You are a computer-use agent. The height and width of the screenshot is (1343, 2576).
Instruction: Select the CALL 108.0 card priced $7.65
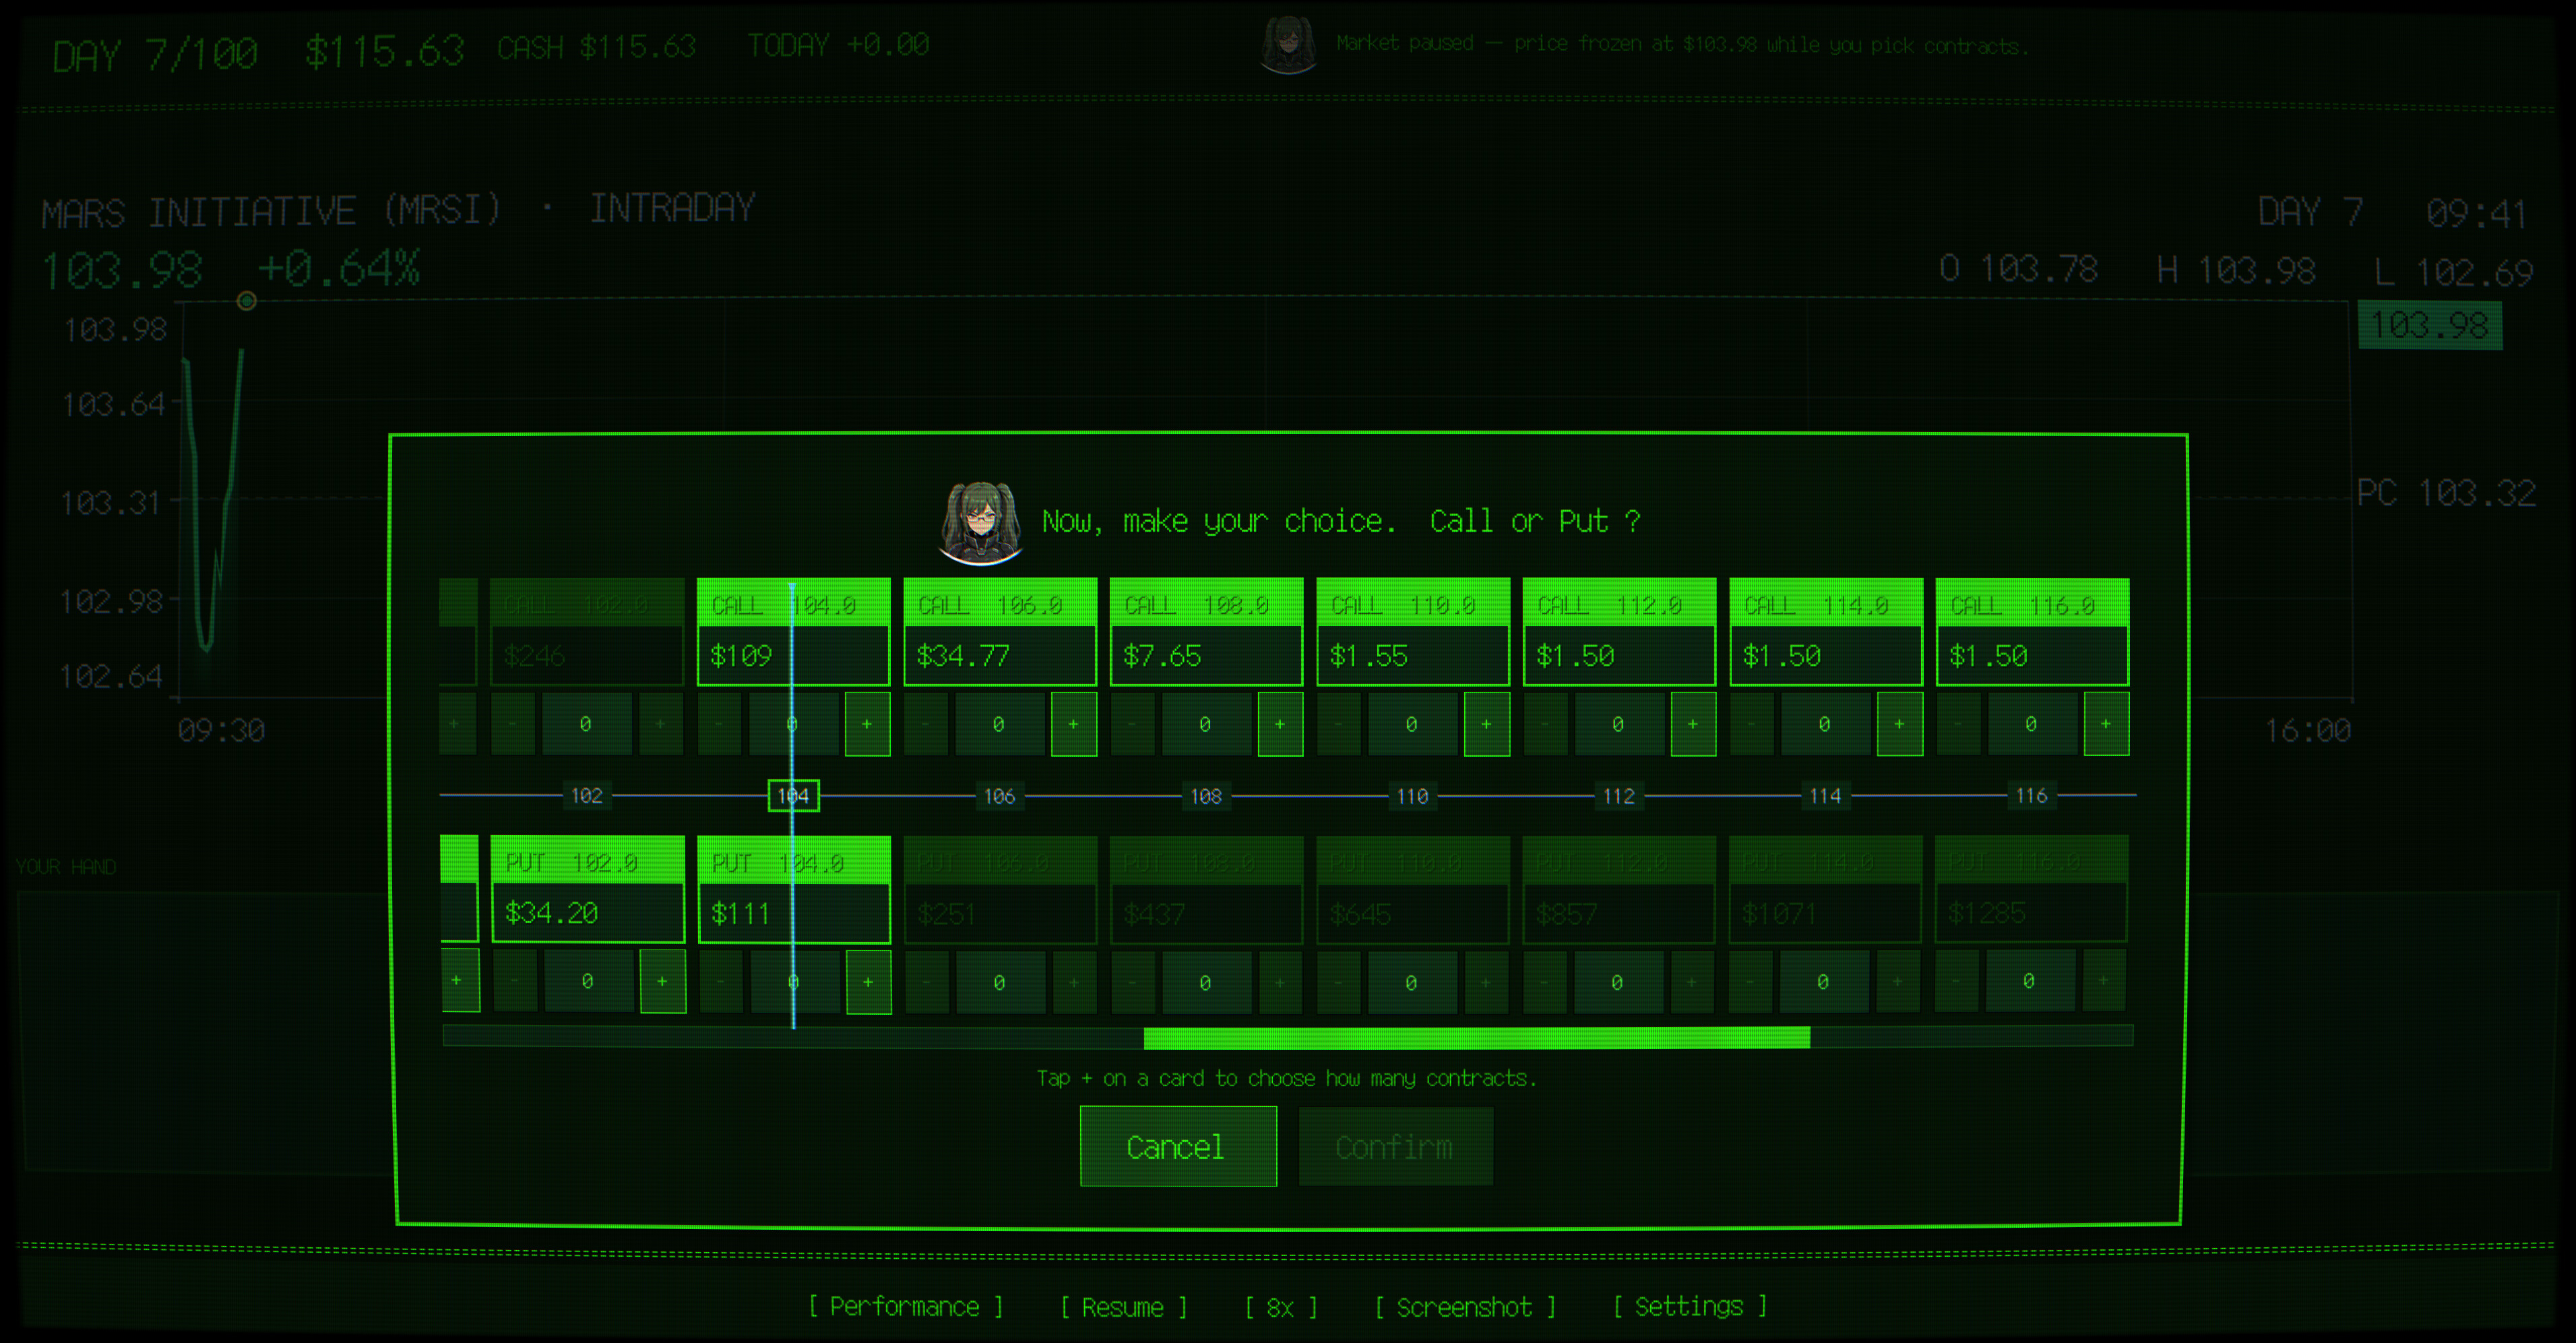coord(1206,632)
